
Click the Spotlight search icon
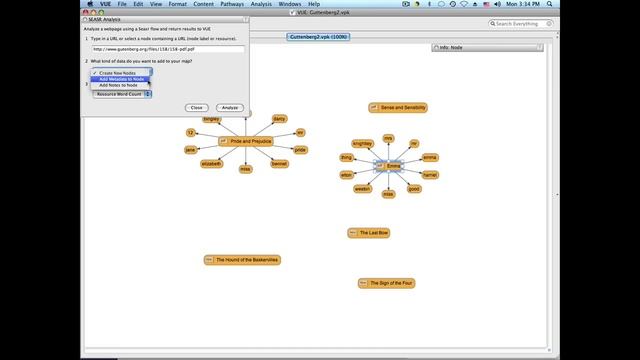click(x=549, y=4)
